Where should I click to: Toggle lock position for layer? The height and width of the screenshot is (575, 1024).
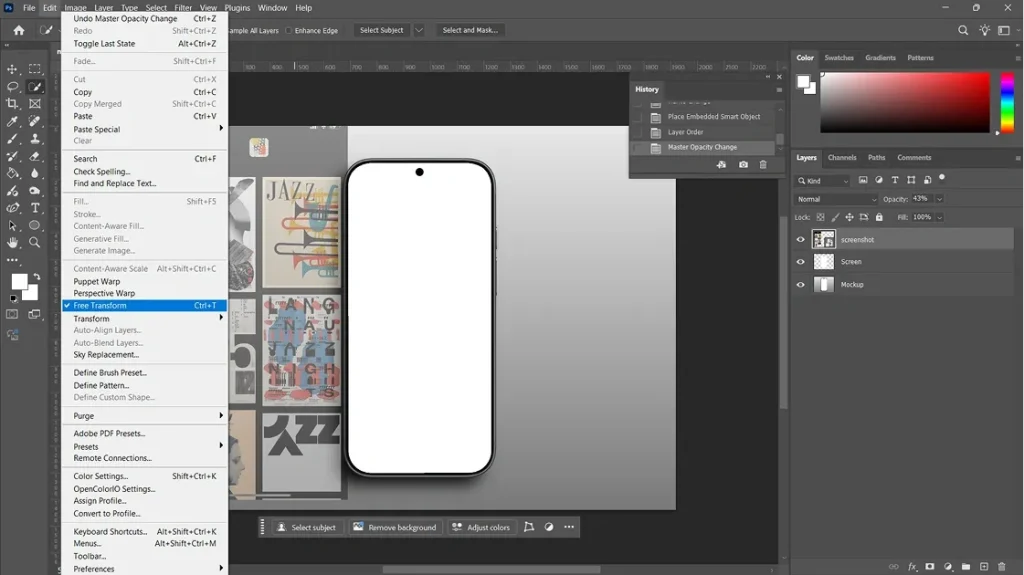coord(849,217)
